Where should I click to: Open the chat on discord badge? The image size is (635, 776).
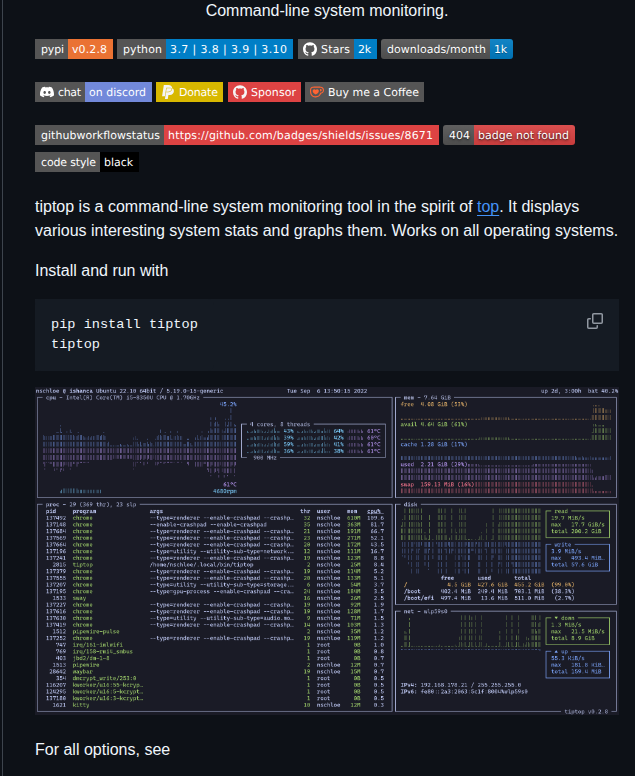pyautogui.click(x=94, y=92)
